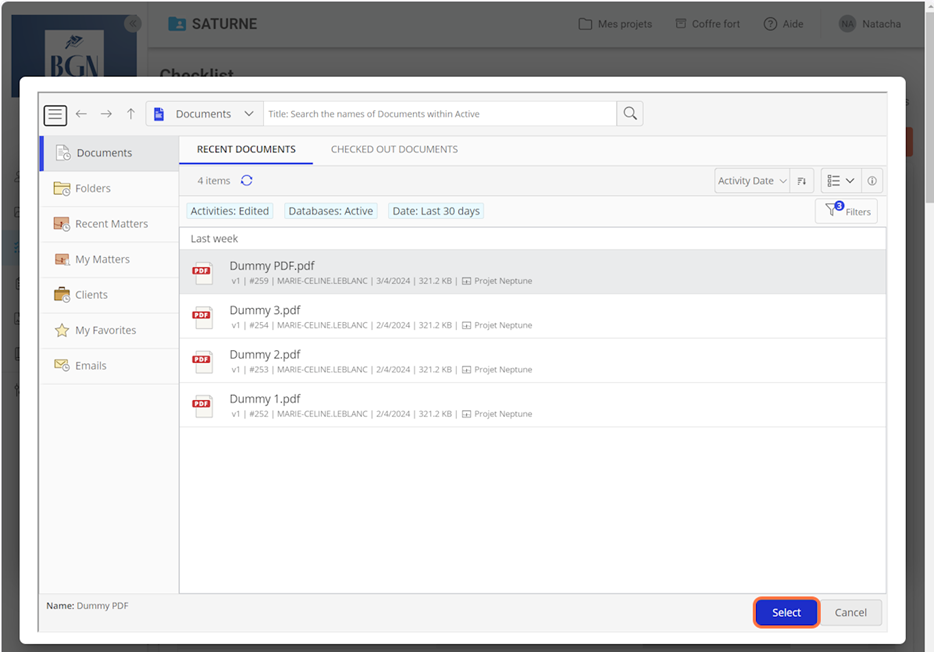Screen dimensions: 934x652
Task: Refresh the items list
Action: pos(247,181)
